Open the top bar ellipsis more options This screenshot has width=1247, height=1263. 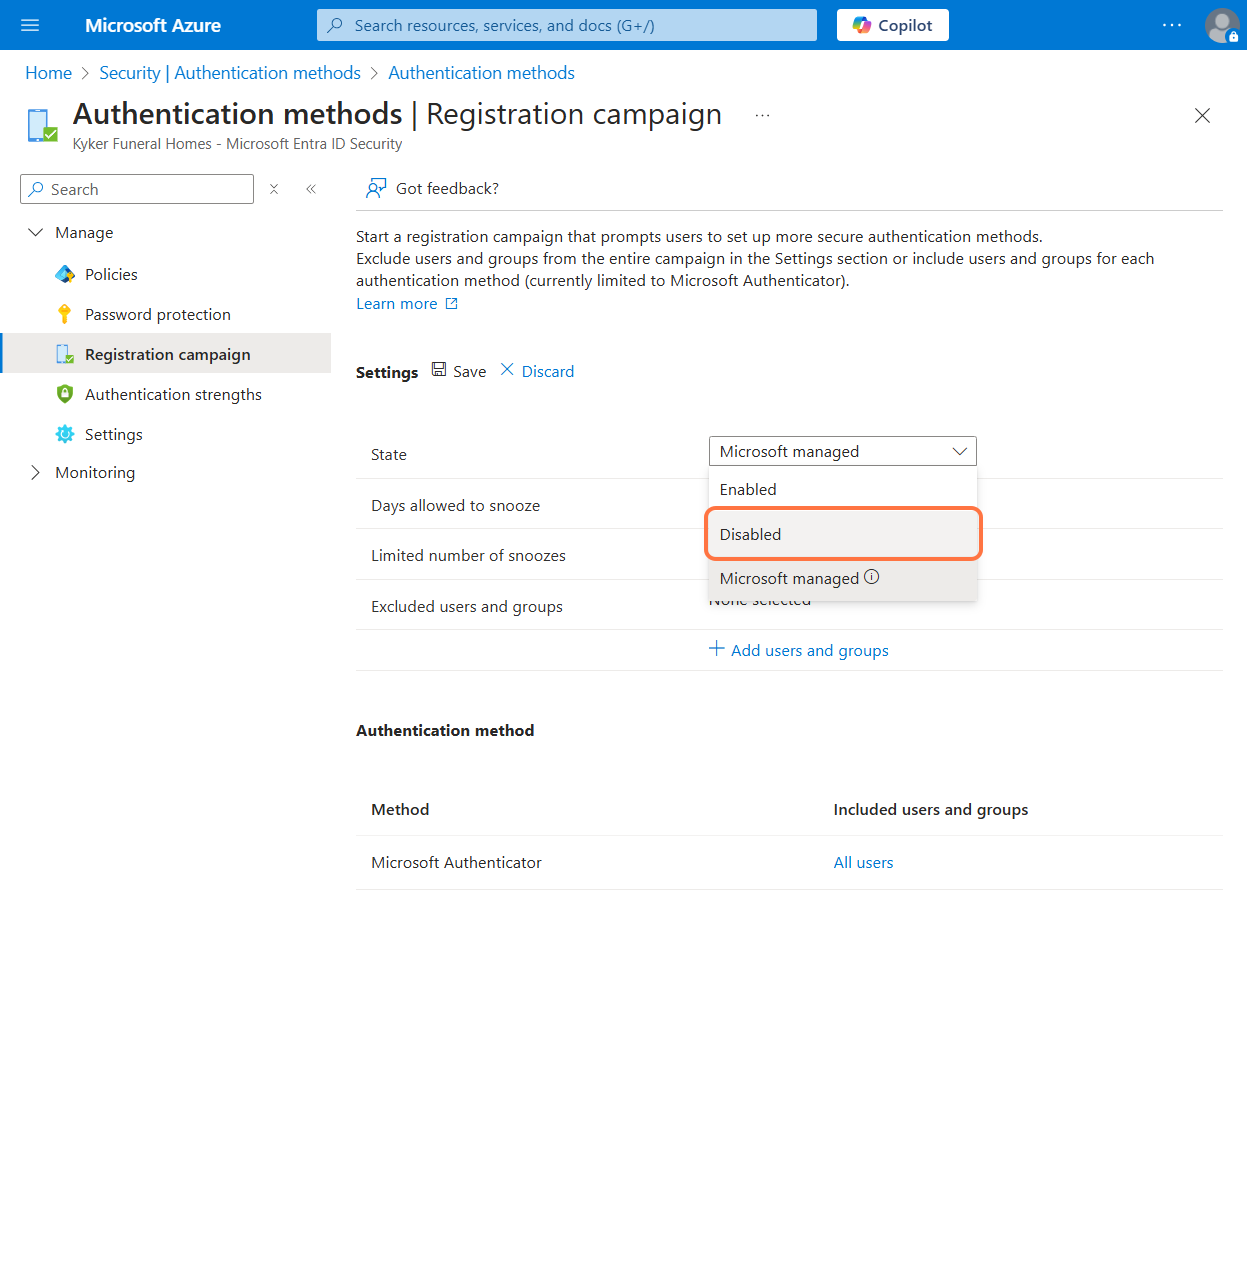coord(1172,25)
